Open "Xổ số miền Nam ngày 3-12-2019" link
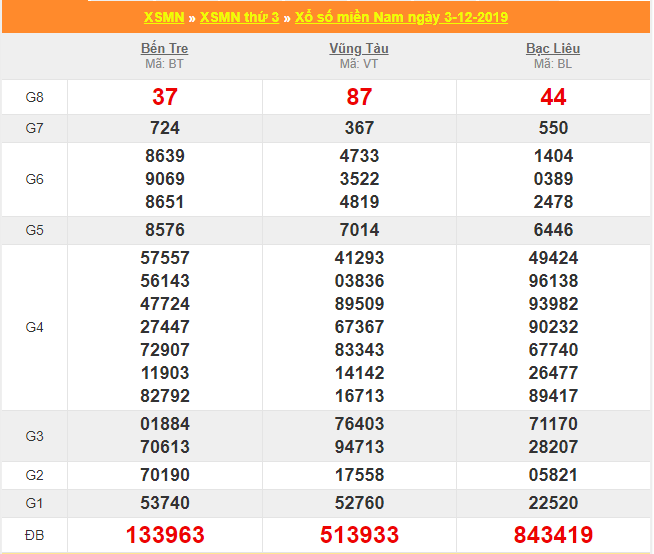The image size is (654, 554). click(401, 17)
